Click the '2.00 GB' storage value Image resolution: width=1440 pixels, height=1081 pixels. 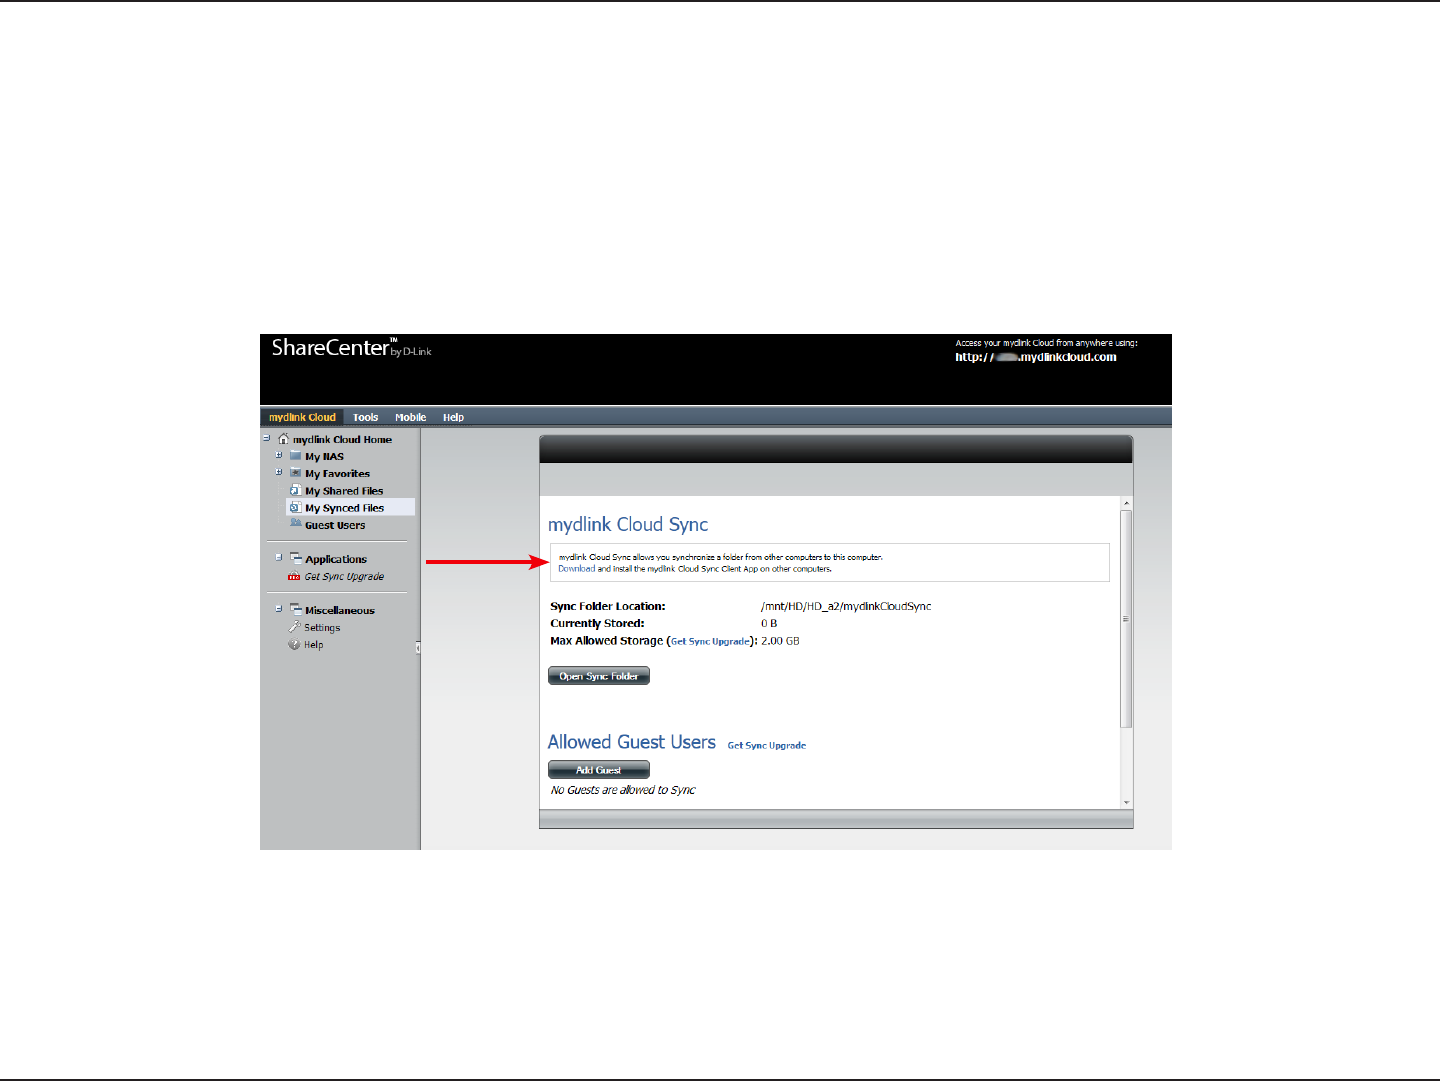coord(780,641)
